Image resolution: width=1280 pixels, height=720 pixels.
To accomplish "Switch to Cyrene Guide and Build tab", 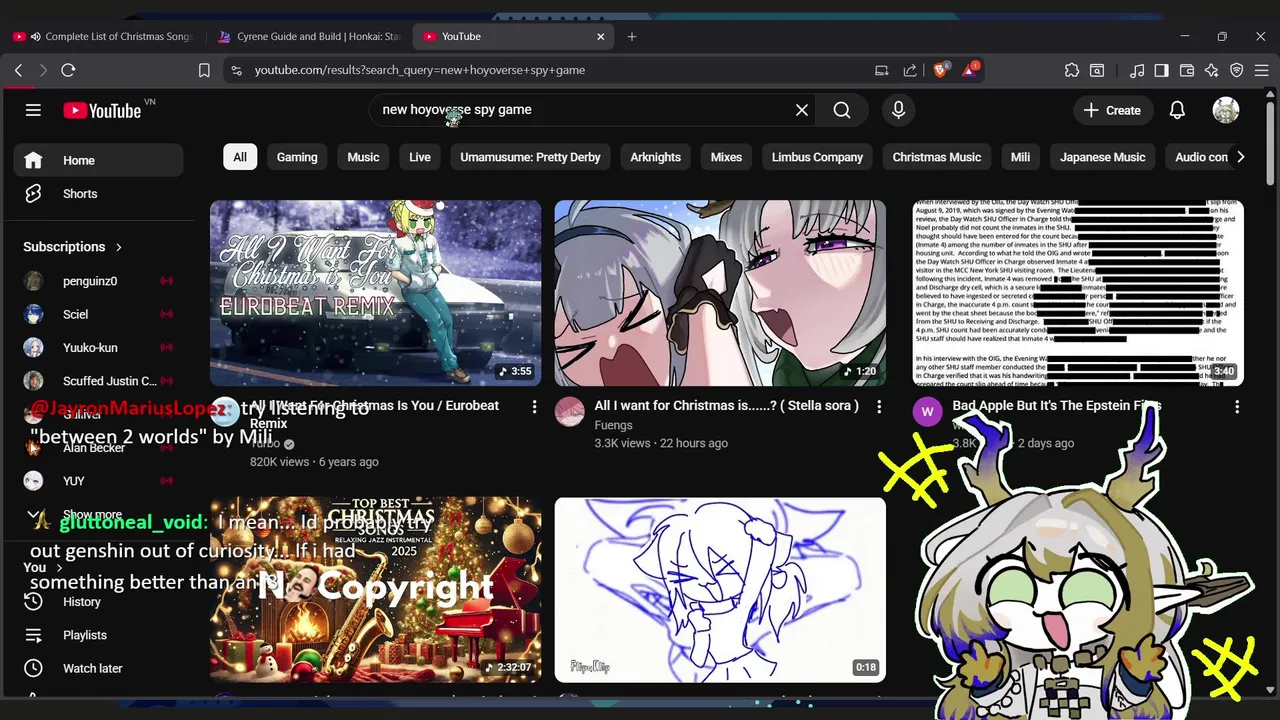I will tap(310, 36).
